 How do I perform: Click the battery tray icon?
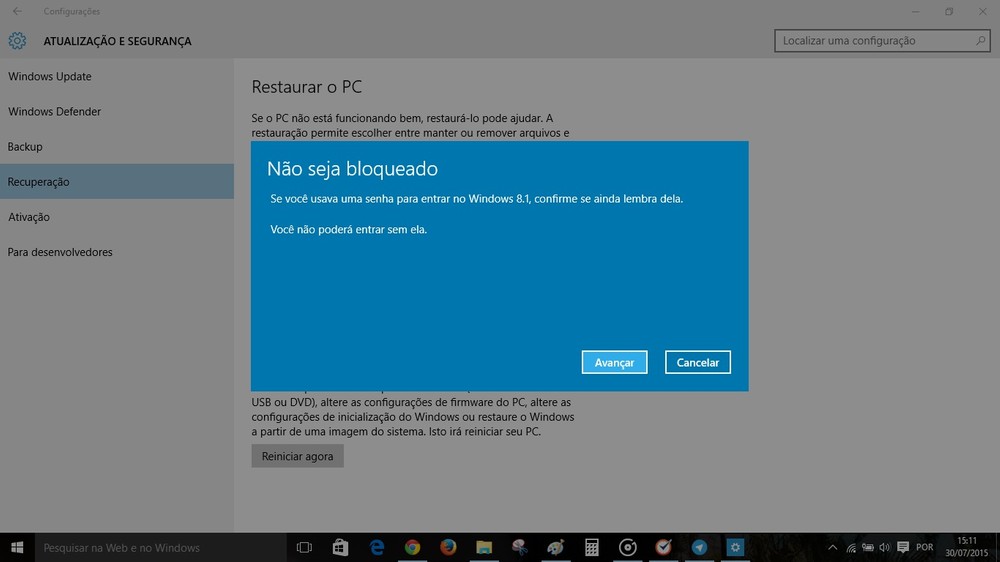pyautogui.click(x=868, y=547)
